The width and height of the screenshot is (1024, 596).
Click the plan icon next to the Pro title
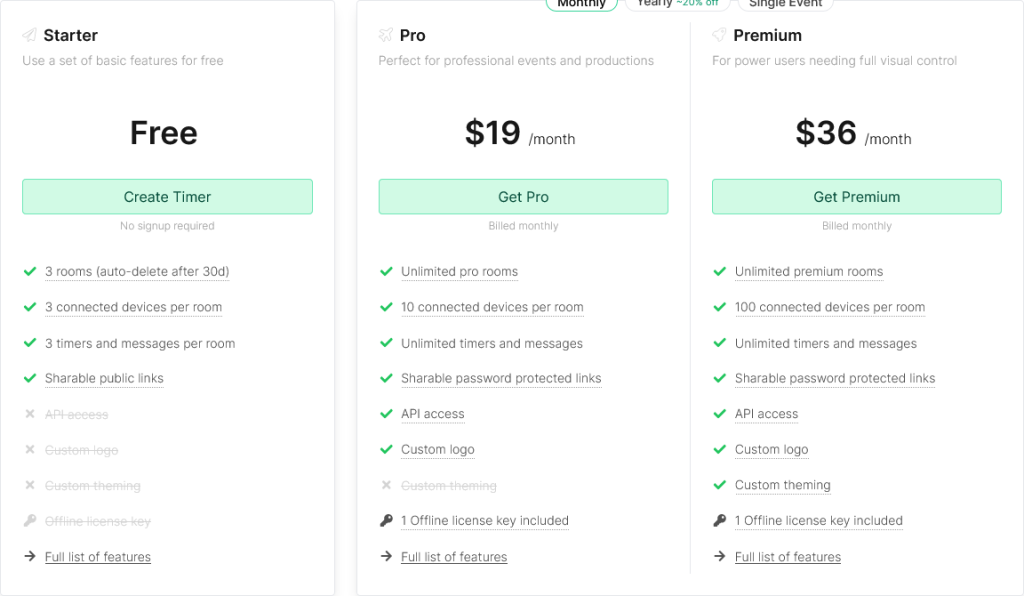point(385,34)
